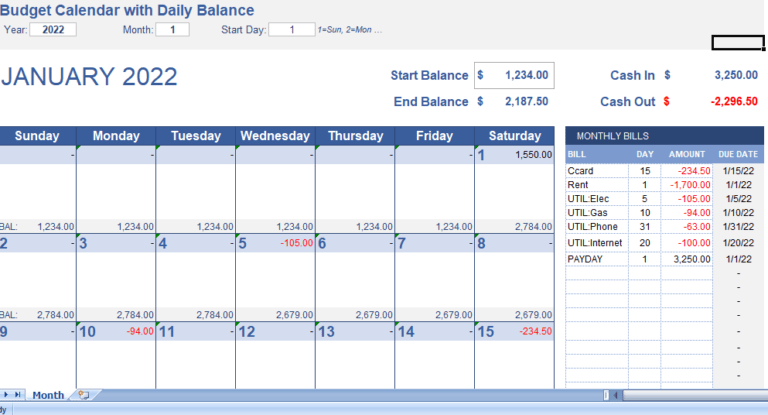
Task: Click the Friday column header
Action: coord(434,136)
